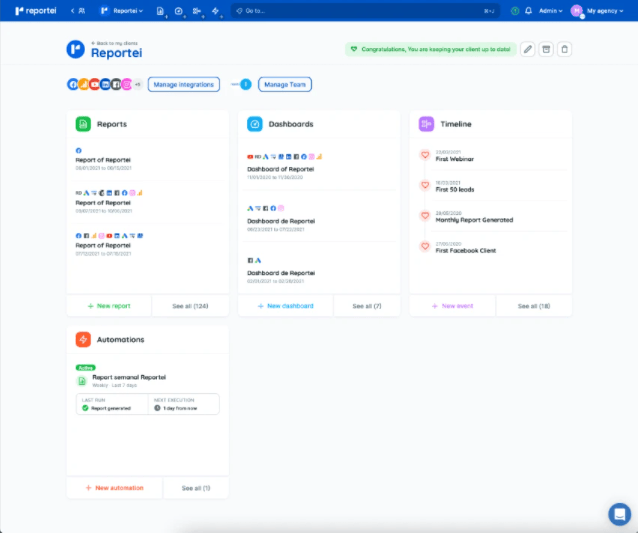Click the edit pencil icon for the client
This screenshot has width=638, height=535.
click(528, 49)
